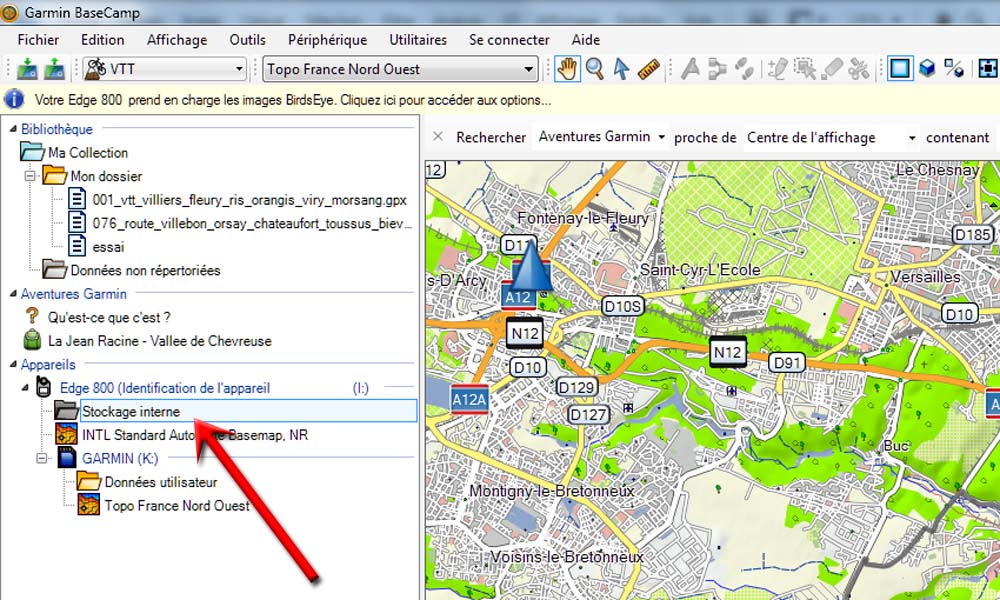Click the split map view icon

click(954, 69)
